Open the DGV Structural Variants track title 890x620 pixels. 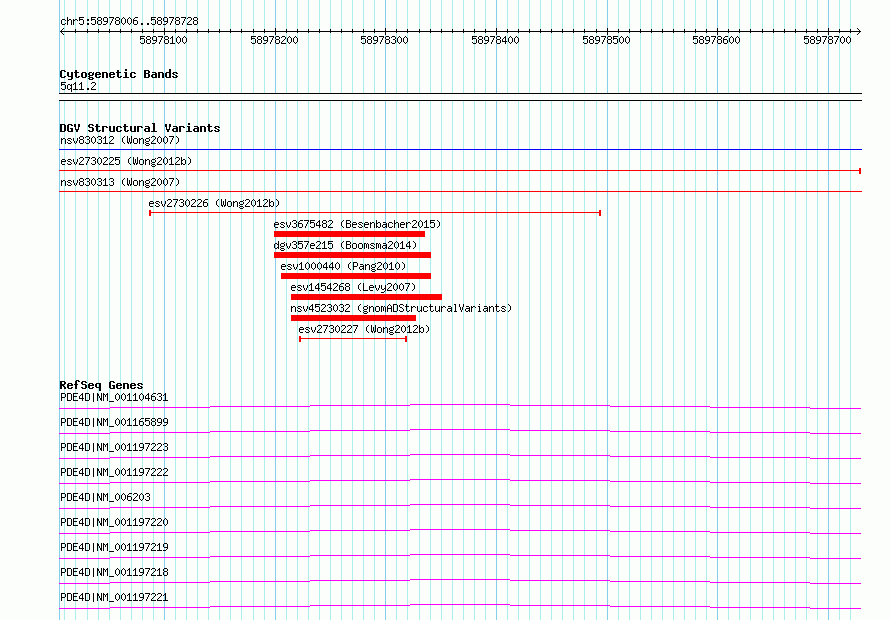click(x=139, y=128)
